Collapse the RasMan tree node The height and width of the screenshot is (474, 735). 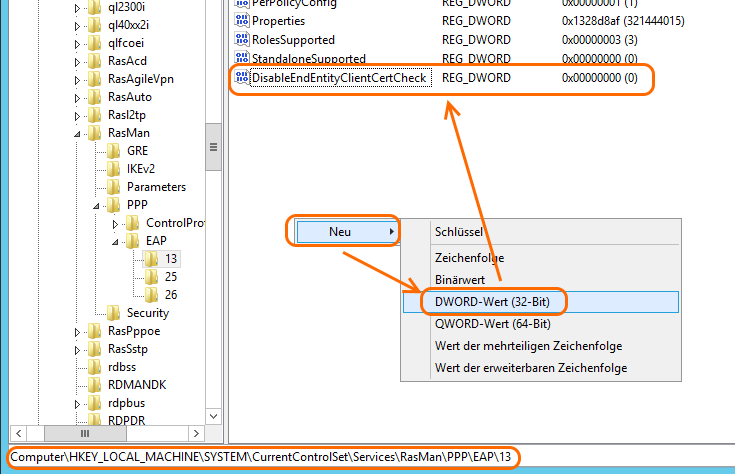tap(79, 133)
